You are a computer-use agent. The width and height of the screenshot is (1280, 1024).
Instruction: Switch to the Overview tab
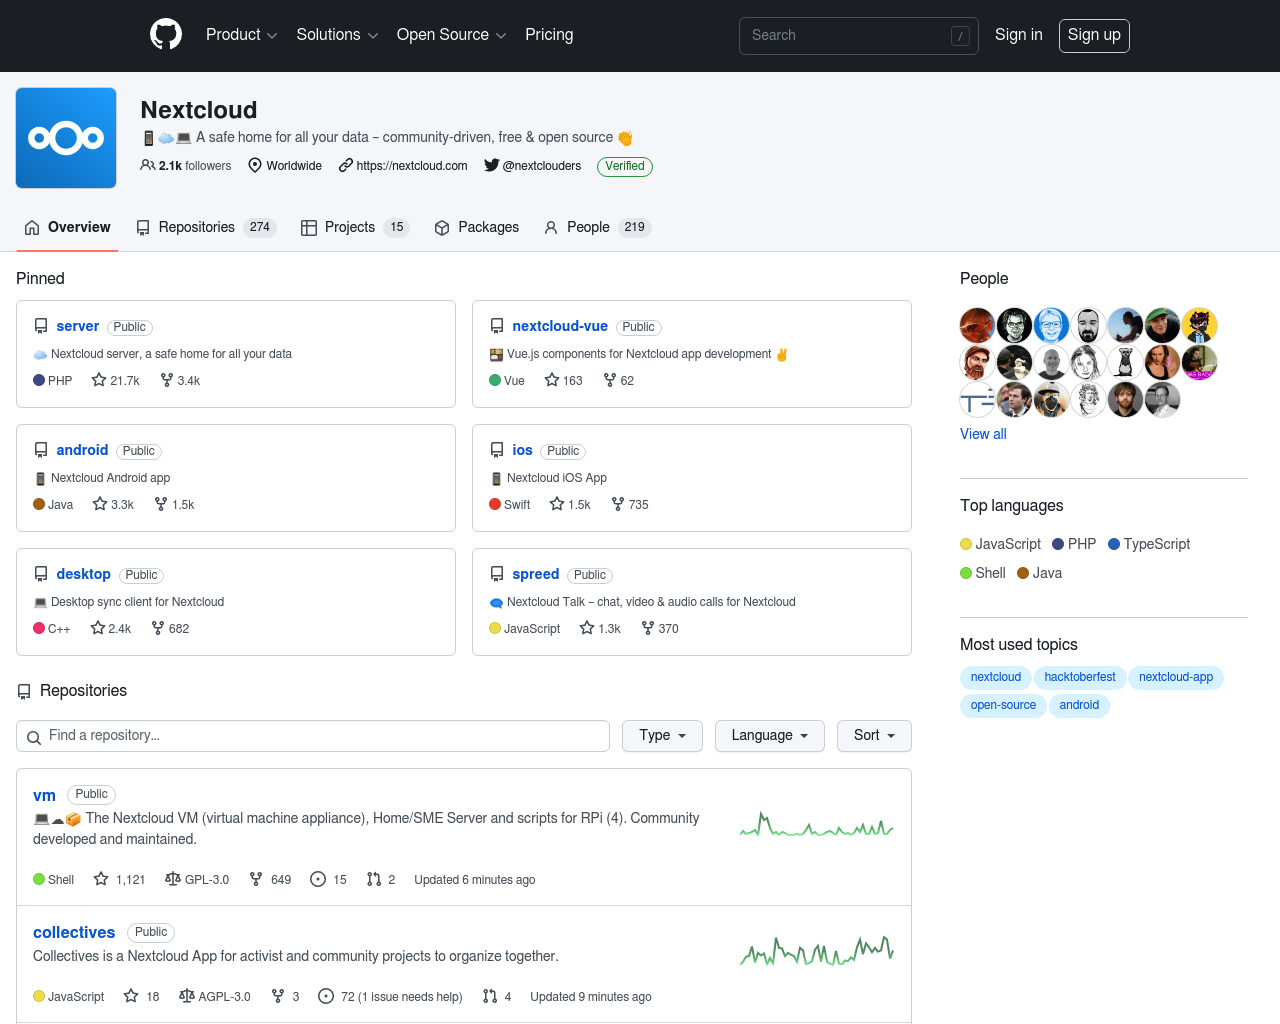[x=67, y=227]
